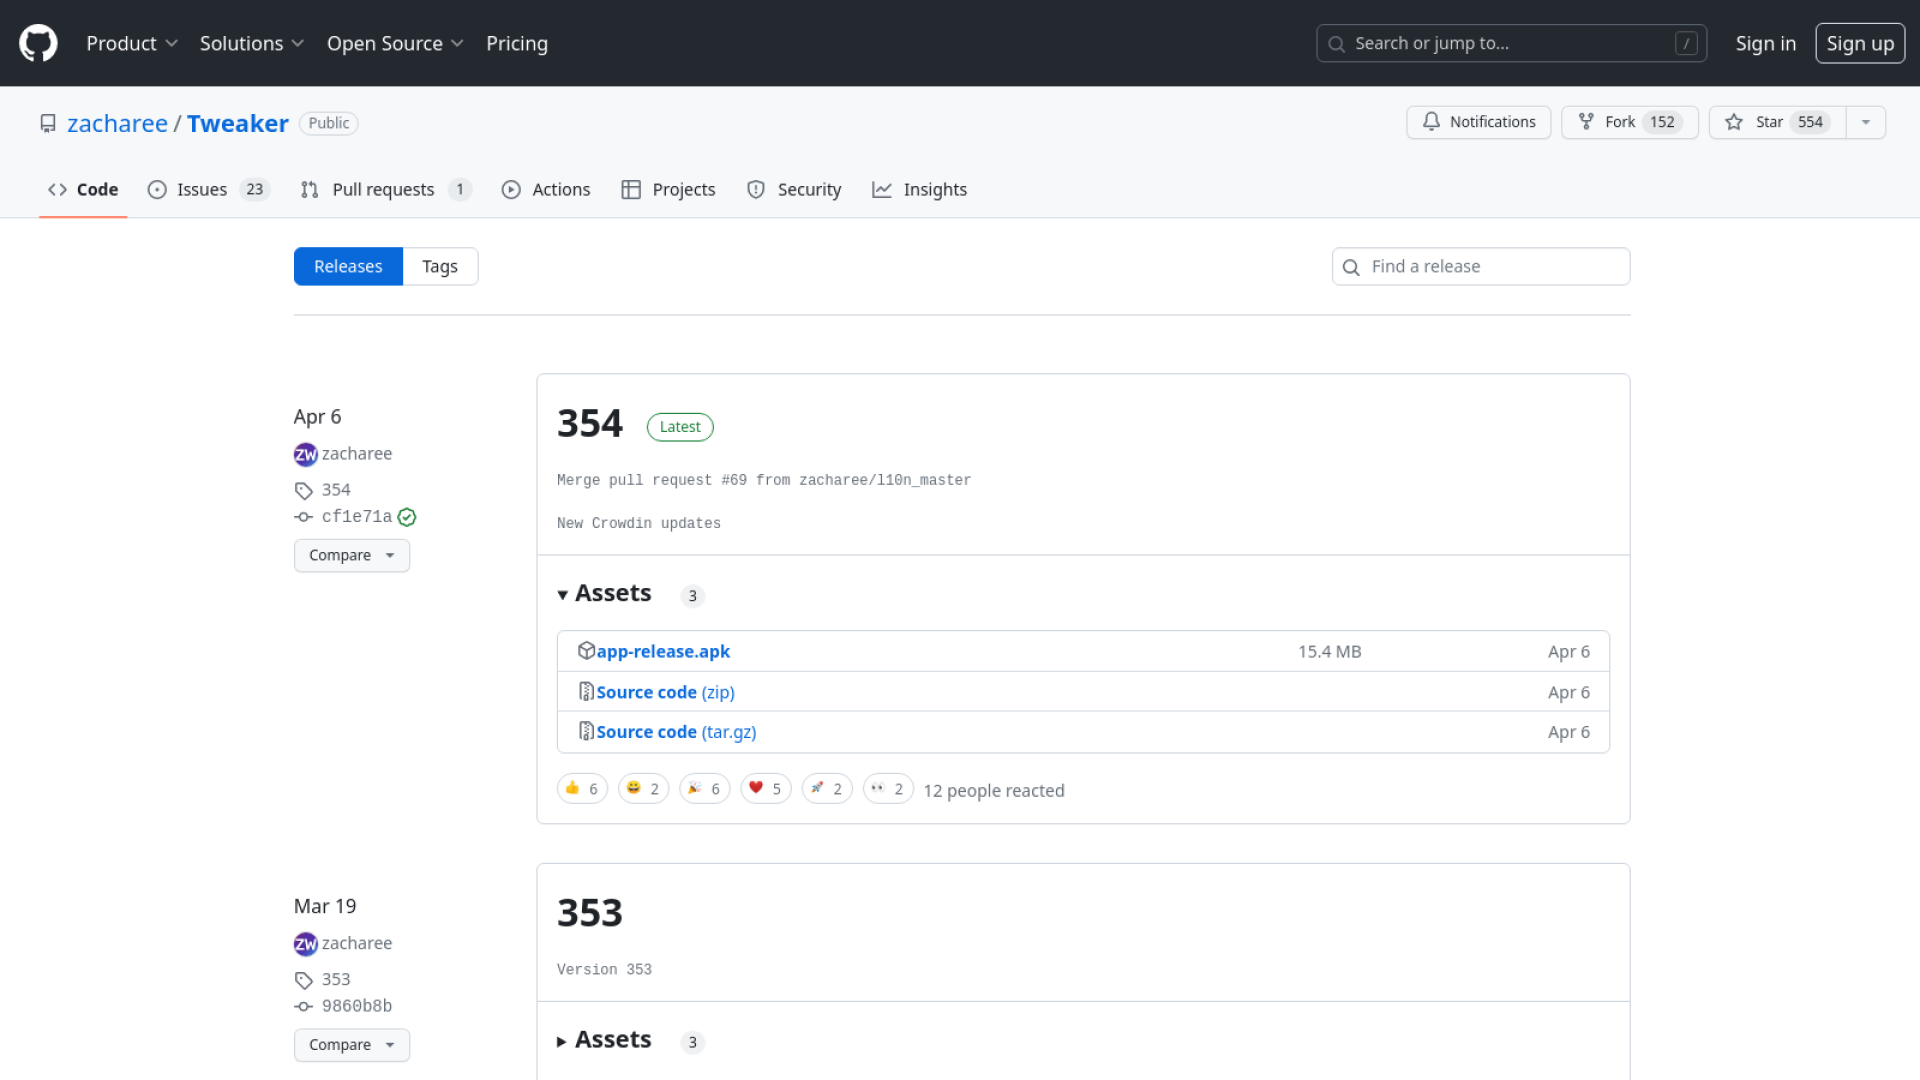Click the Notifications bell button

click(x=1478, y=122)
